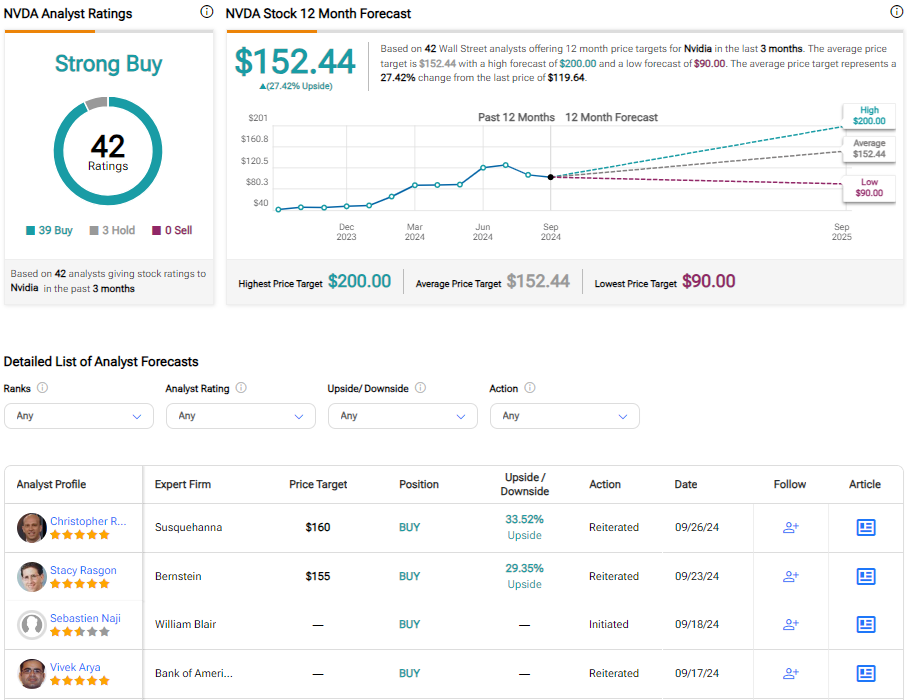Screen dimensions: 907x700
Task: Open the Analyst Rating dropdown
Action: coord(241,416)
